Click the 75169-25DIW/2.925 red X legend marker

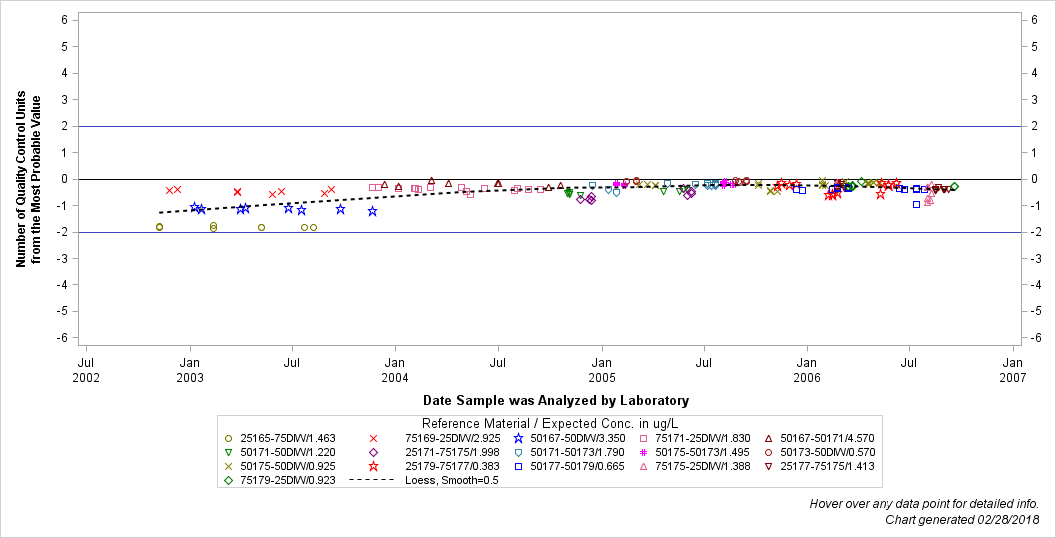374,438
